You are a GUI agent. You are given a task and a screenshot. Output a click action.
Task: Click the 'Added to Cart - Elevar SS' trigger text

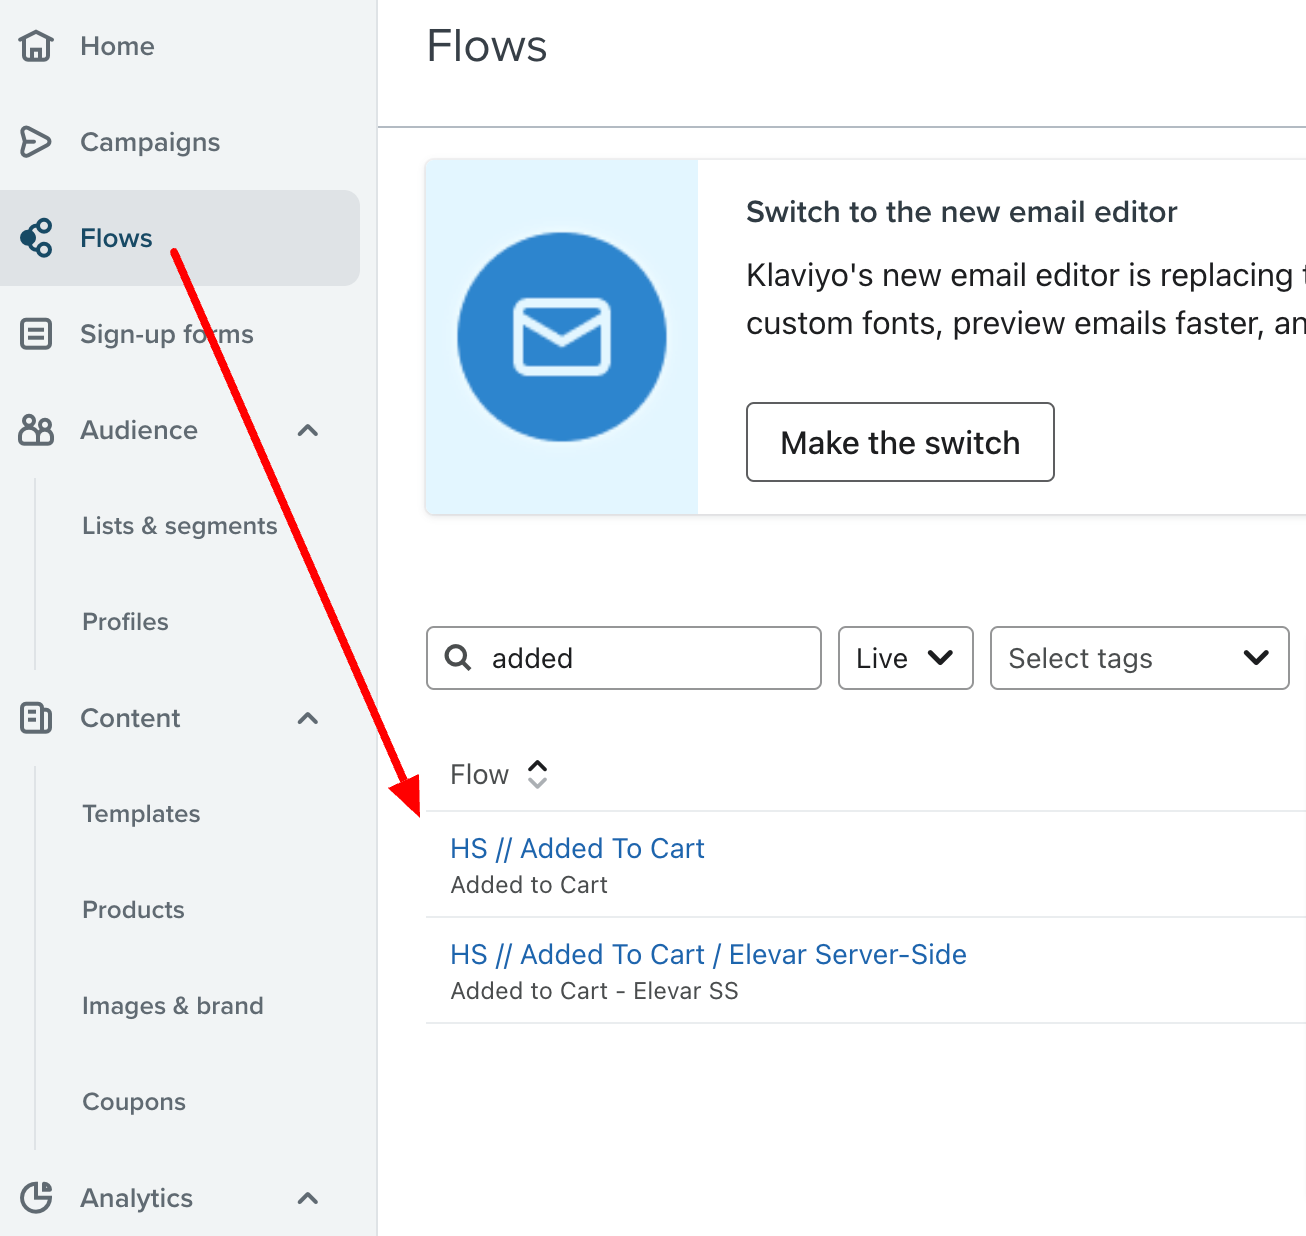(594, 991)
